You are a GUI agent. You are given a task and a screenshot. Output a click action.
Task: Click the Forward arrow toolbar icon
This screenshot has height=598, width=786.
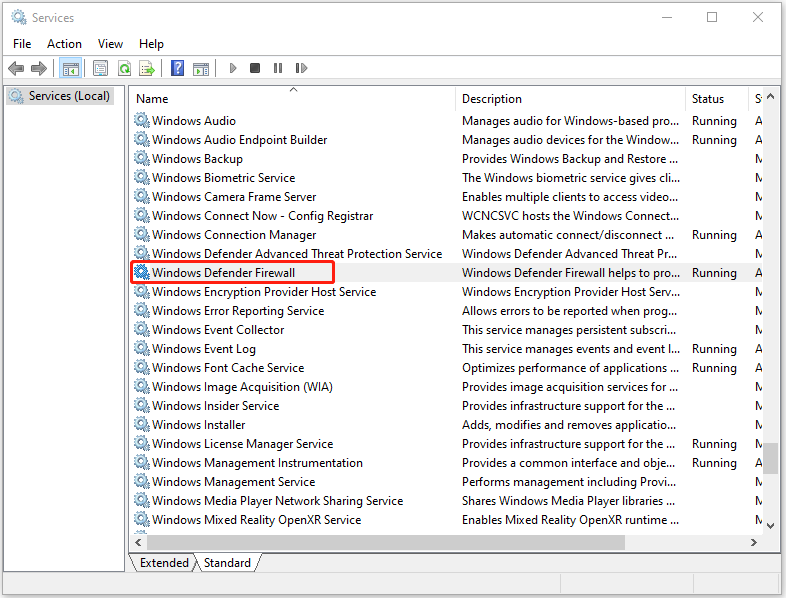(39, 68)
